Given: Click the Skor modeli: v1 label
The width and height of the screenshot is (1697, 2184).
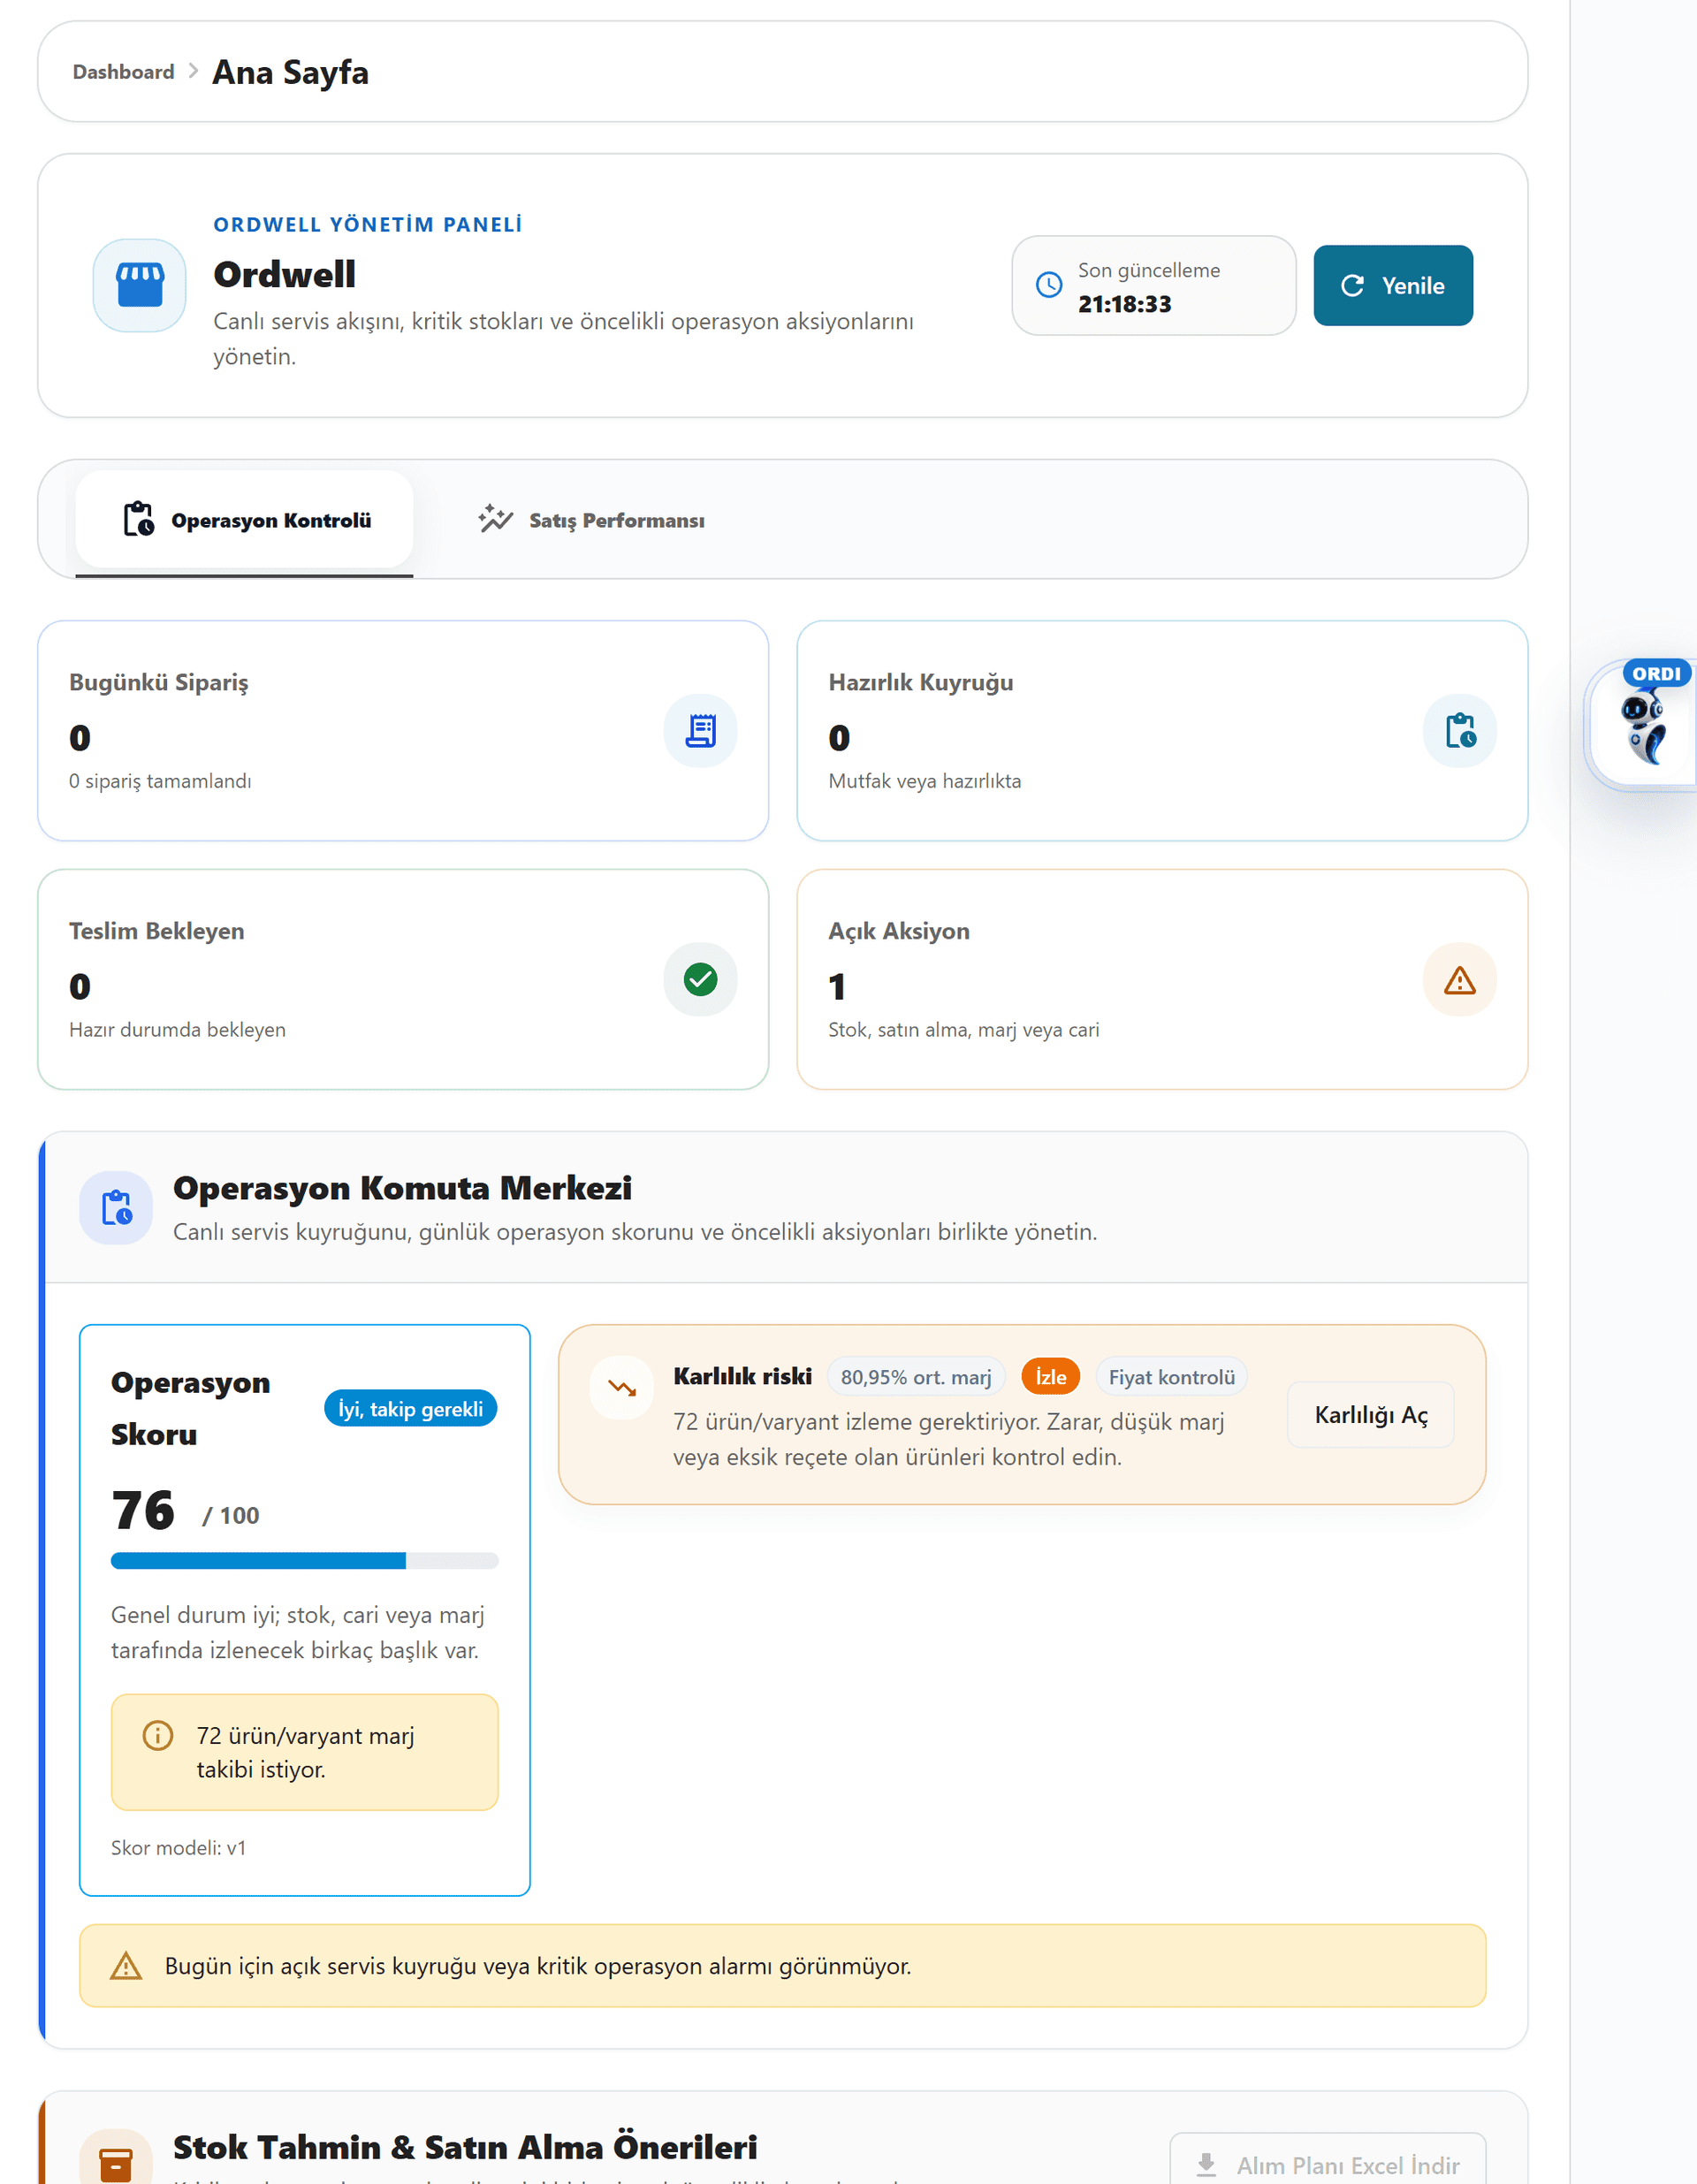Looking at the screenshot, I should (x=178, y=1848).
